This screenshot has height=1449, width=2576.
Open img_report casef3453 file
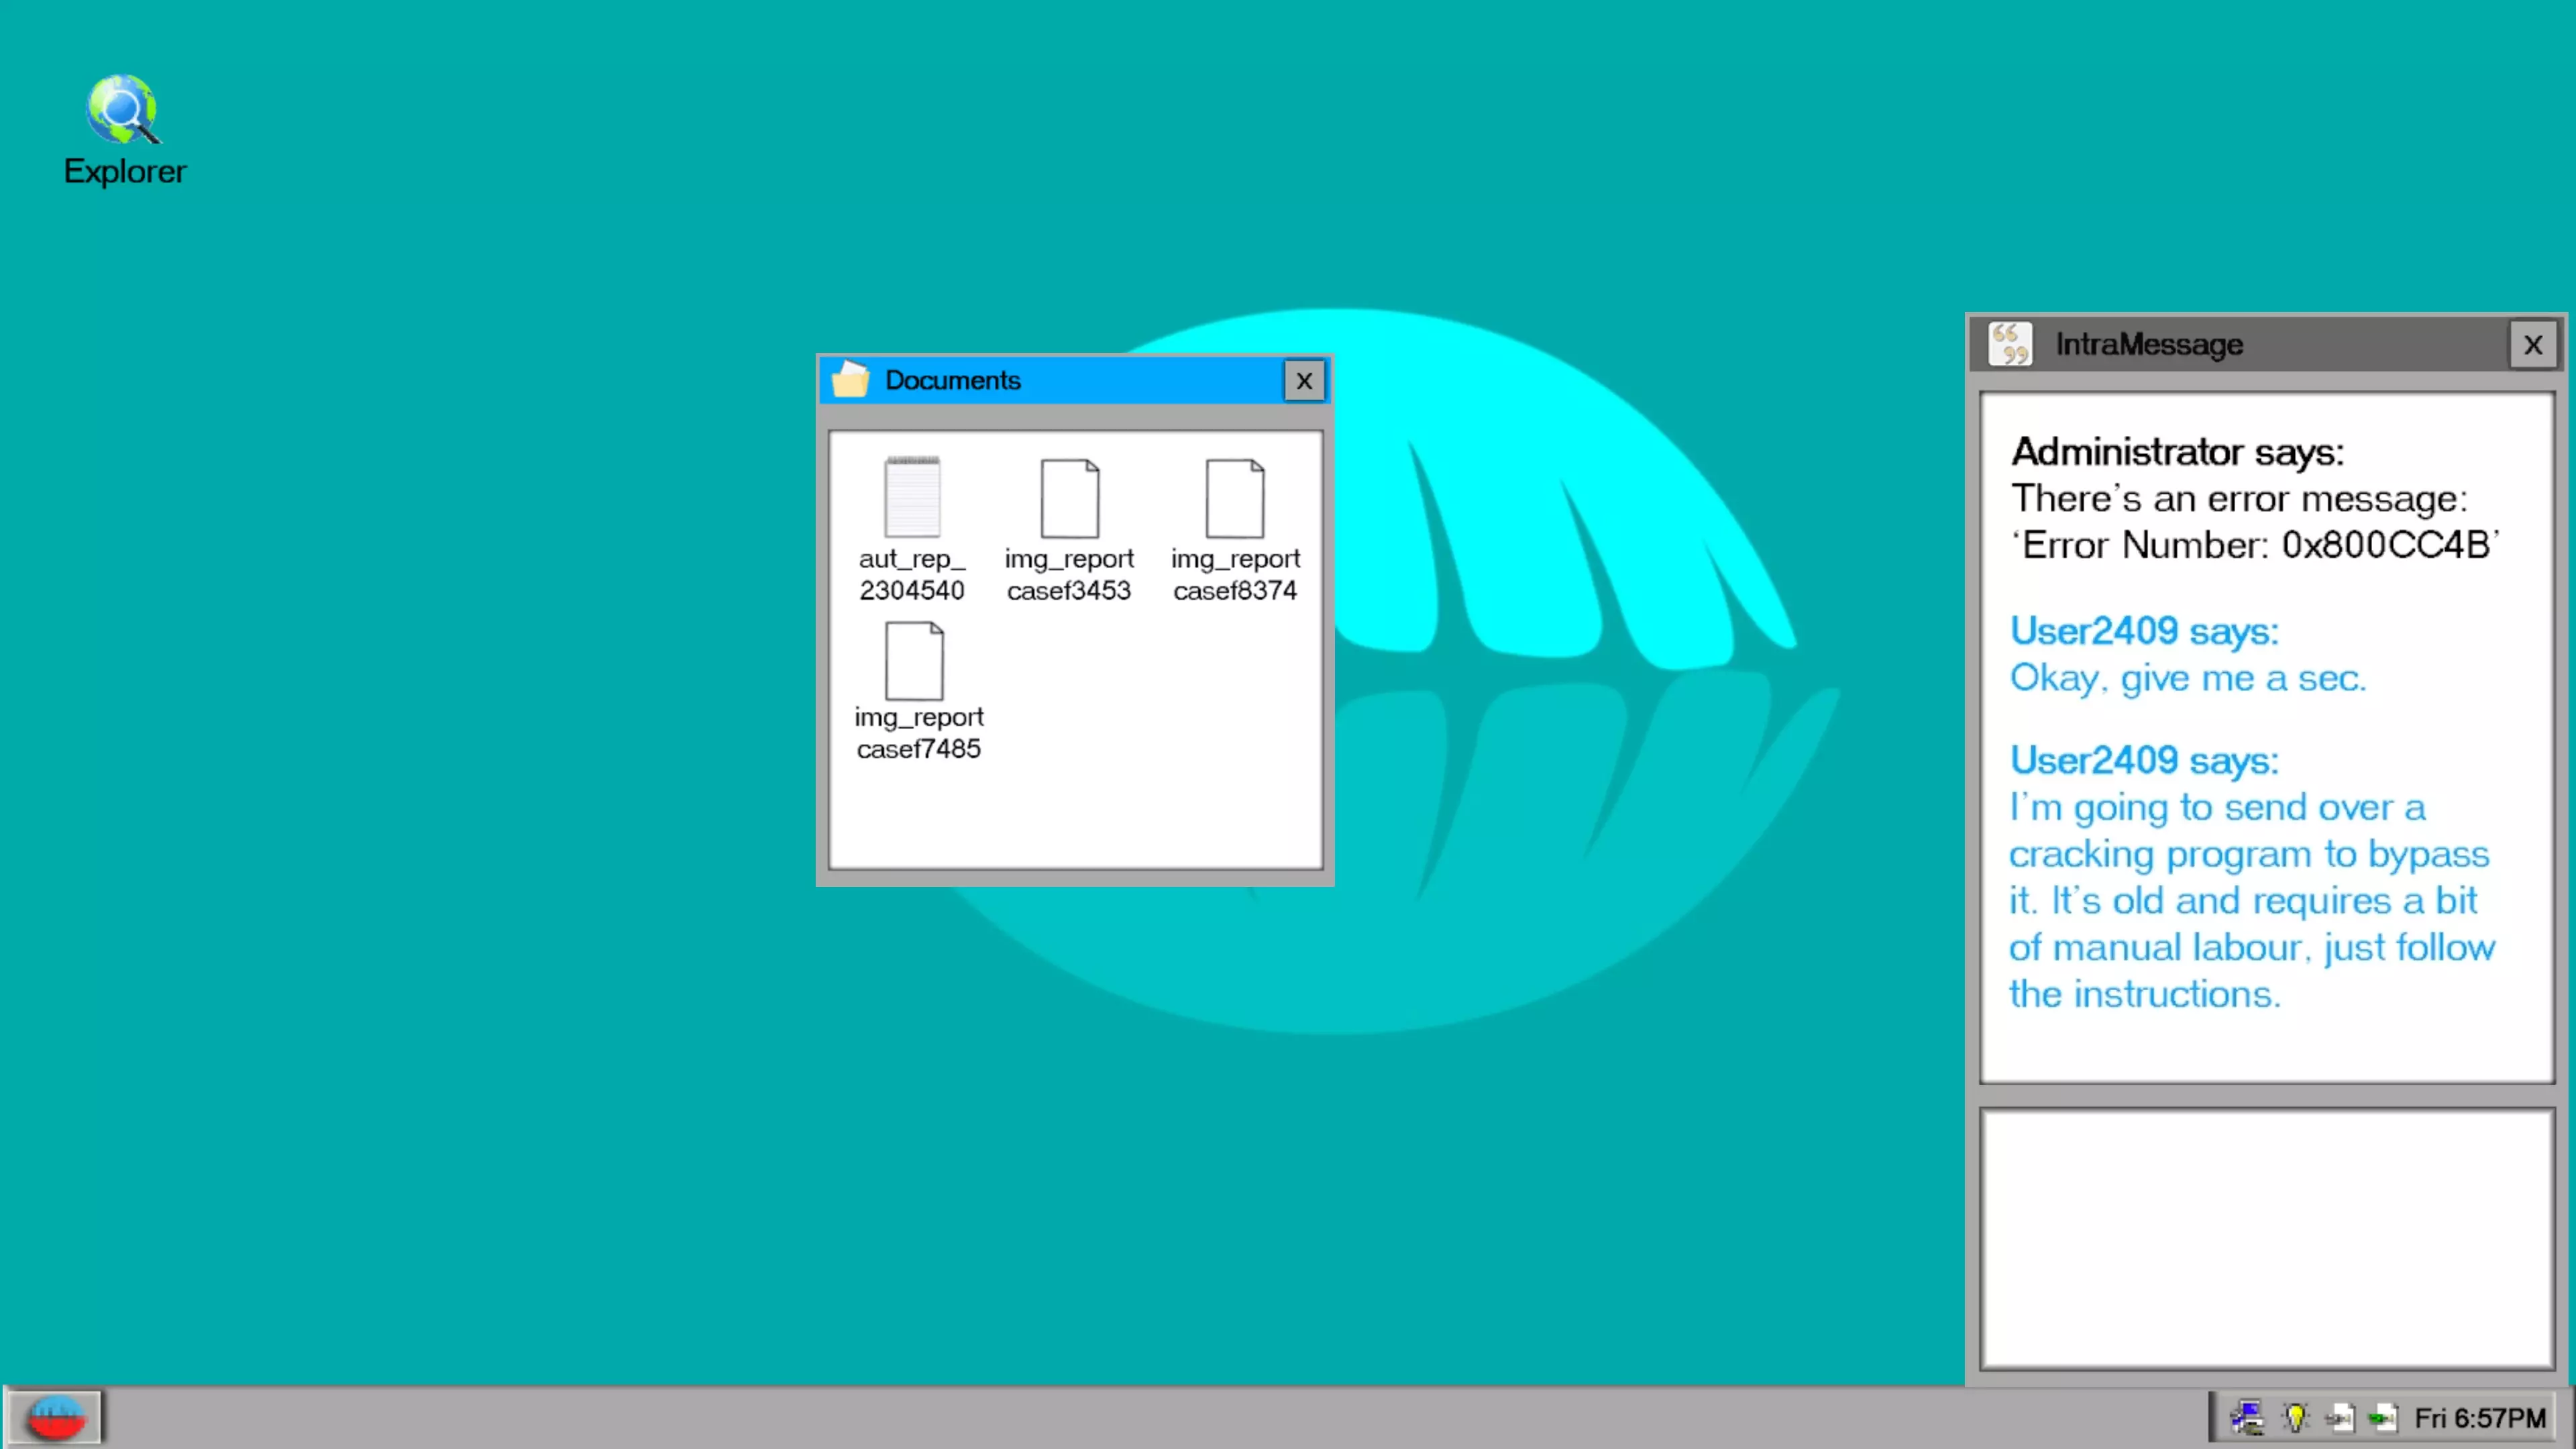tap(1069, 498)
